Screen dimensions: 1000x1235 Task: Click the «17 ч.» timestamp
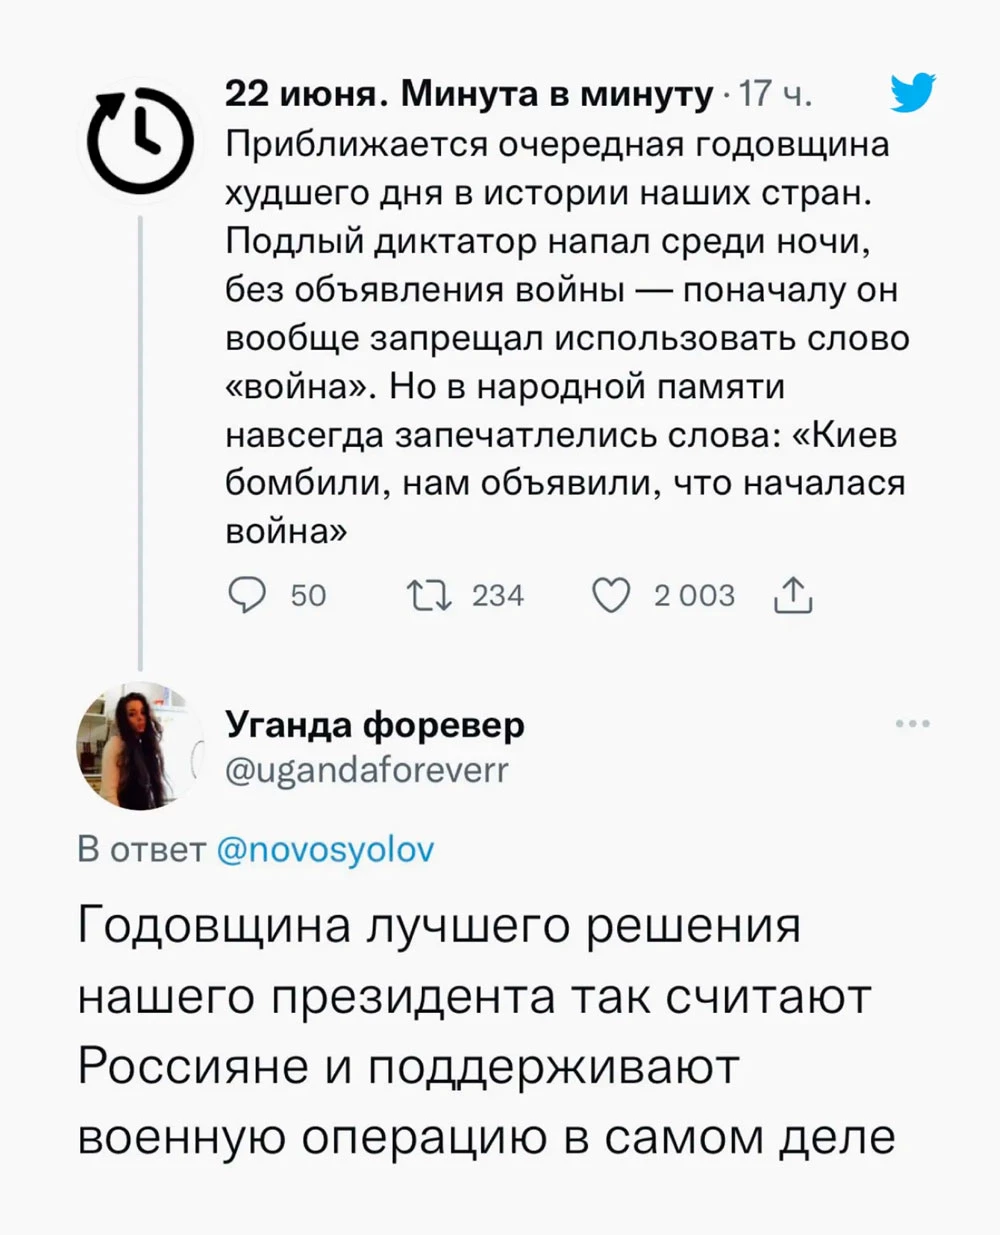point(774,95)
